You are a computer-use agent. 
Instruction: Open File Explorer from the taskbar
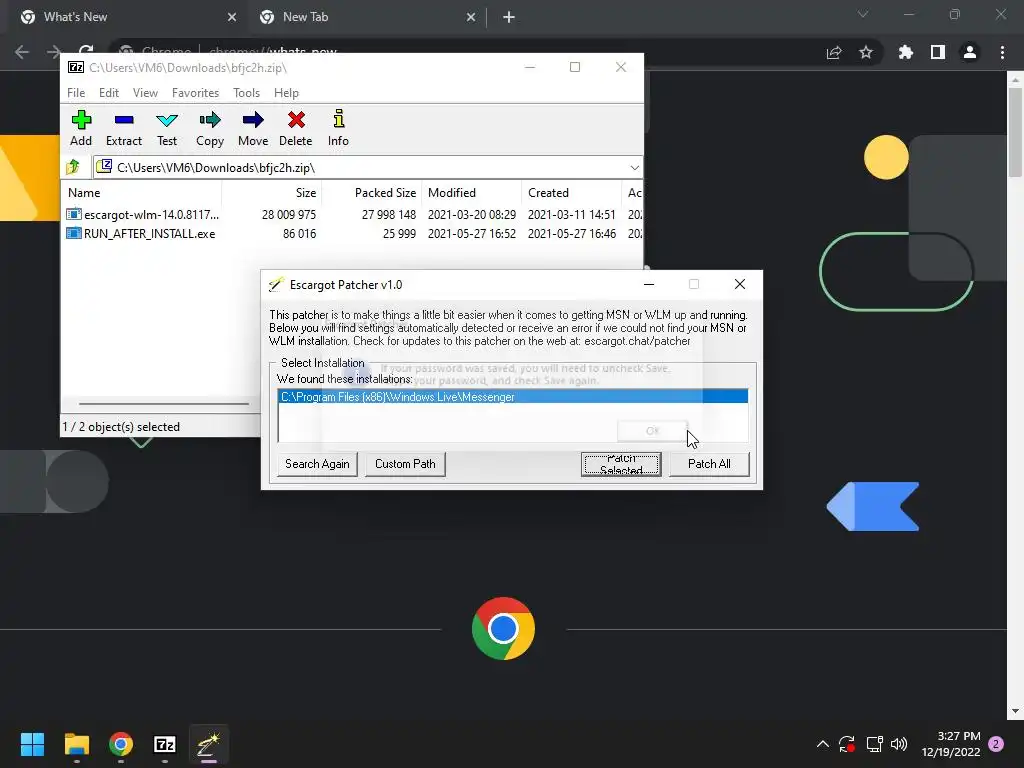click(76, 744)
